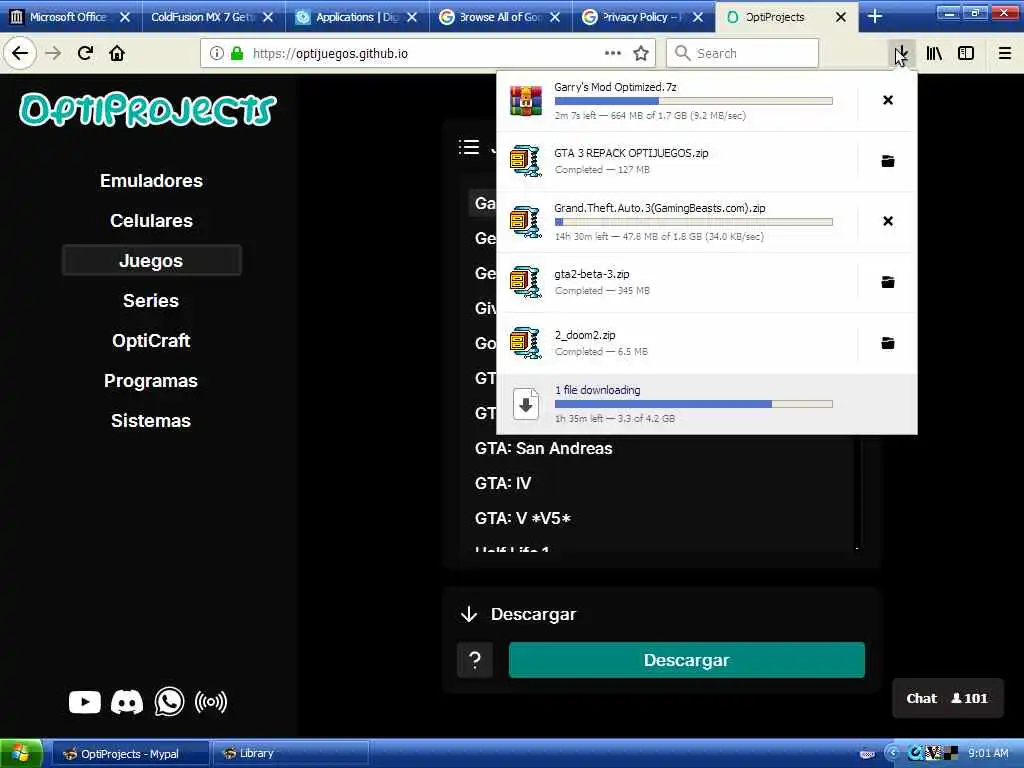Image resolution: width=1024 pixels, height=768 pixels.
Task: Cancel the Garry's Mod Optimized.7z download
Action: (x=888, y=100)
